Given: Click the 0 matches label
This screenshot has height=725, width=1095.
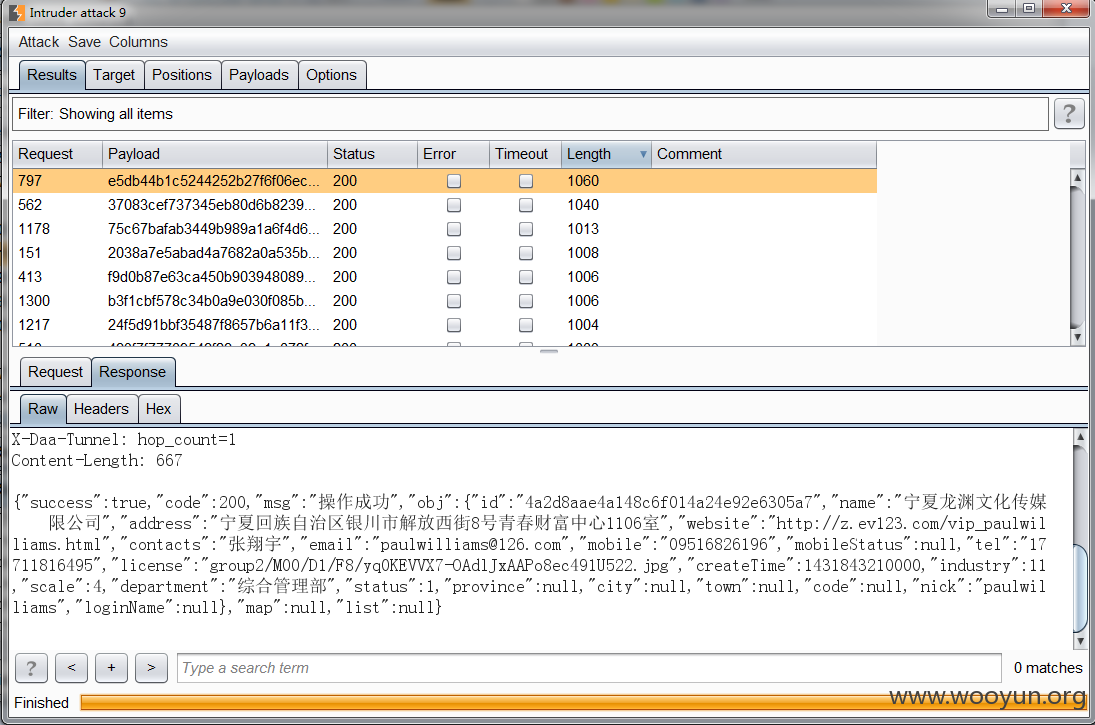Looking at the screenshot, I should pos(1048,668).
